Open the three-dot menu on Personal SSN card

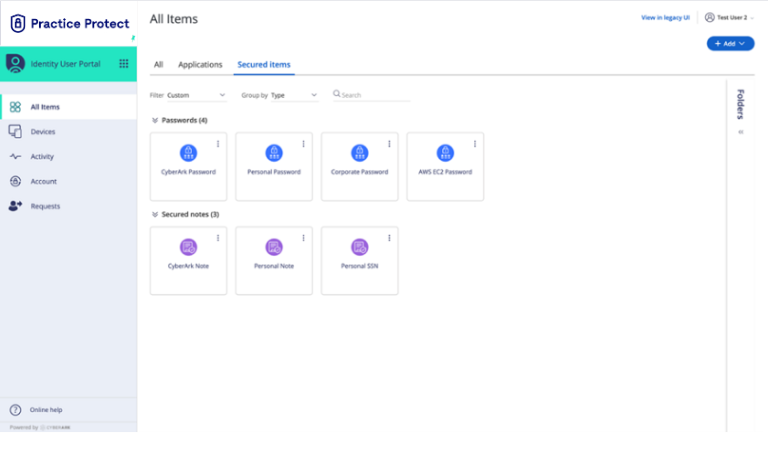click(389, 238)
